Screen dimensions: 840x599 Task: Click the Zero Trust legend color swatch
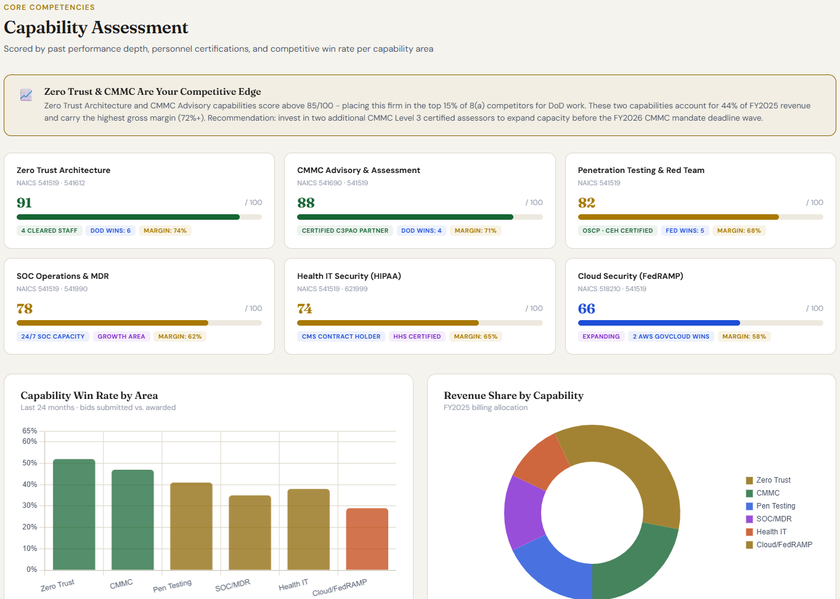pos(749,480)
